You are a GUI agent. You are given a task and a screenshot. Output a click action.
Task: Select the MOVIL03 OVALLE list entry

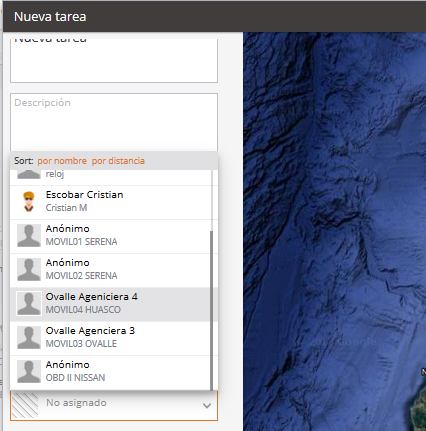pos(111,338)
